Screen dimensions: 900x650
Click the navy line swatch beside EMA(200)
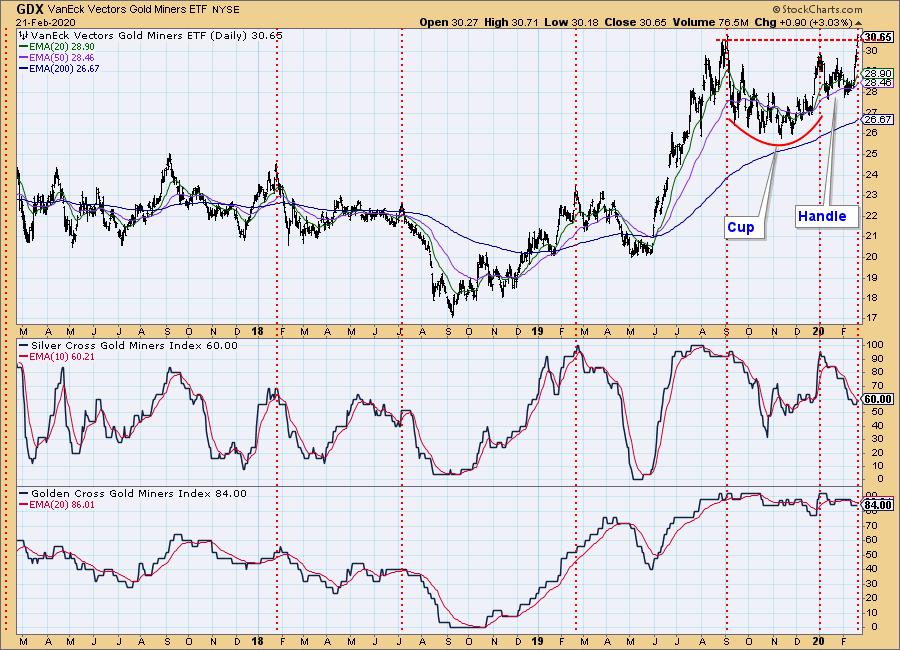tap(24, 68)
